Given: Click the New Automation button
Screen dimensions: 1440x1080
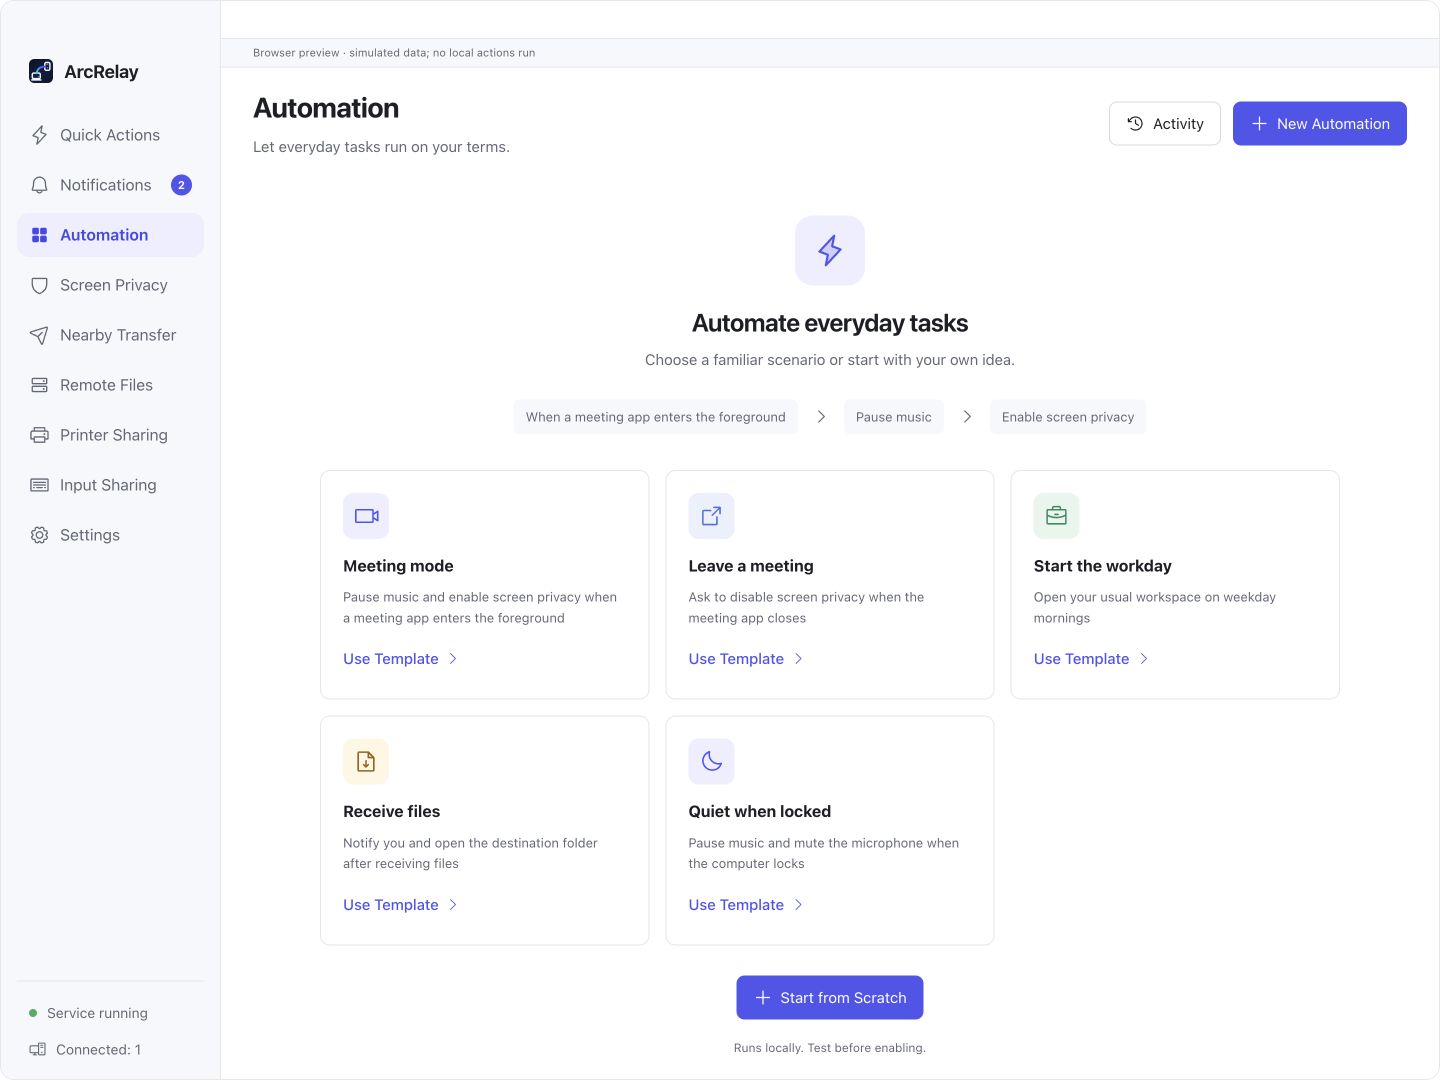Looking at the screenshot, I should point(1319,123).
